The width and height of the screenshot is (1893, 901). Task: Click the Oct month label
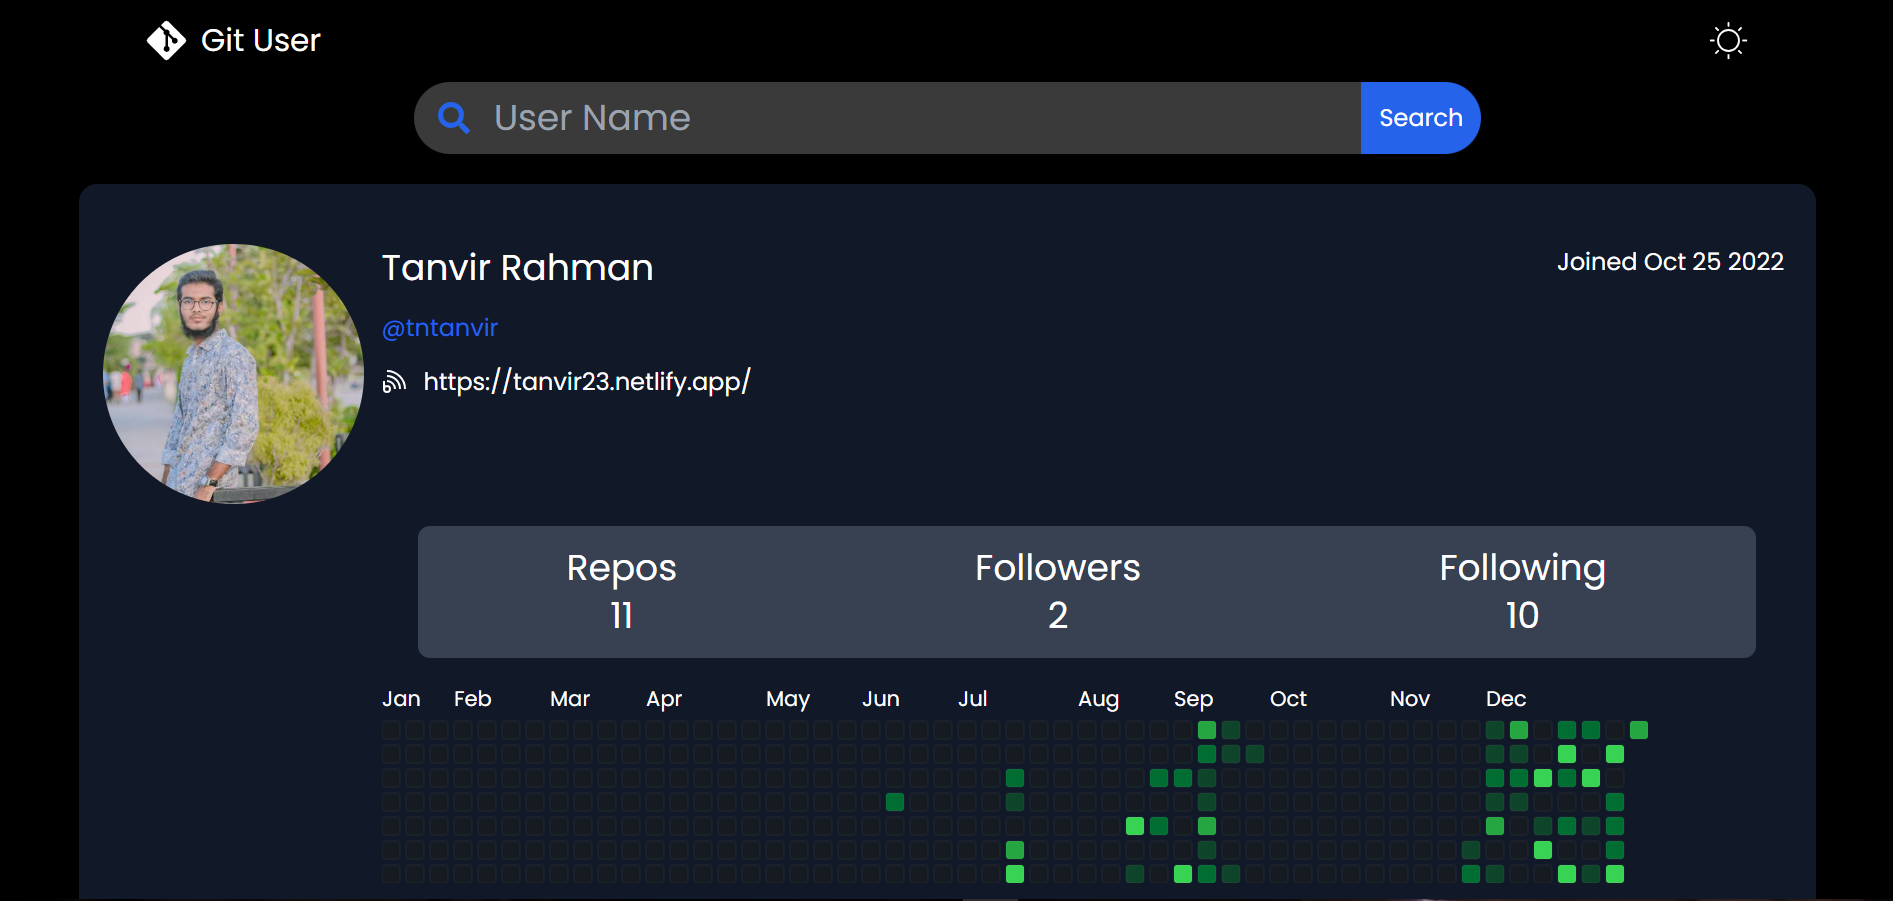(x=1288, y=699)
